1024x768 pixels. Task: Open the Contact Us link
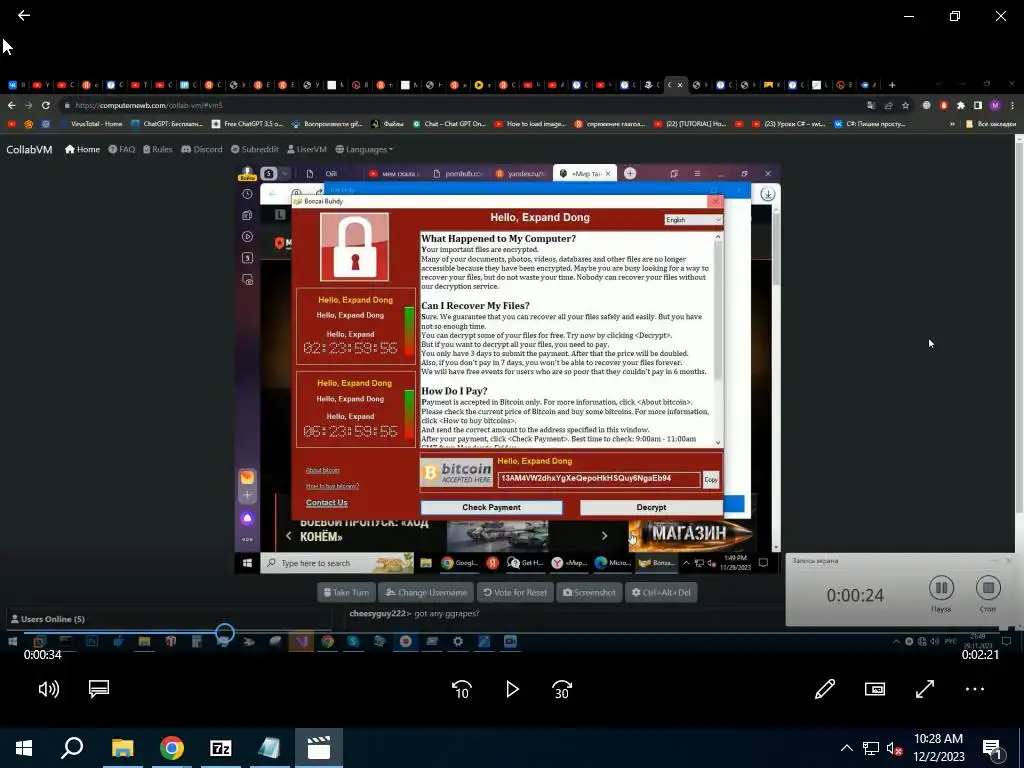(x=327, y=502)
